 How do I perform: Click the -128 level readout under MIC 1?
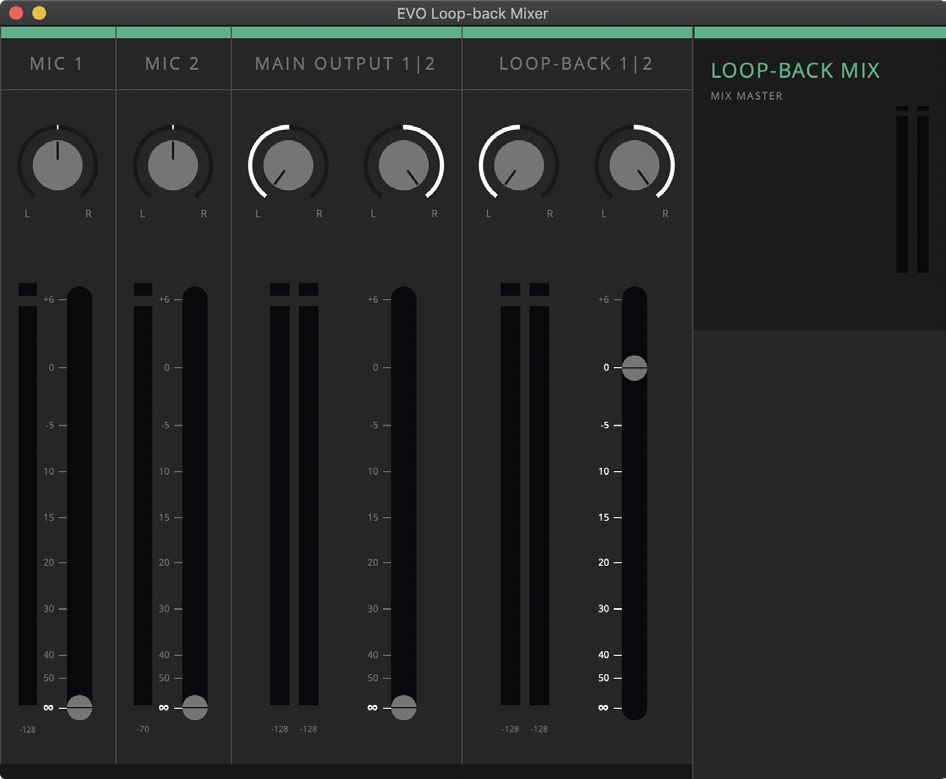tap(28, 730)
